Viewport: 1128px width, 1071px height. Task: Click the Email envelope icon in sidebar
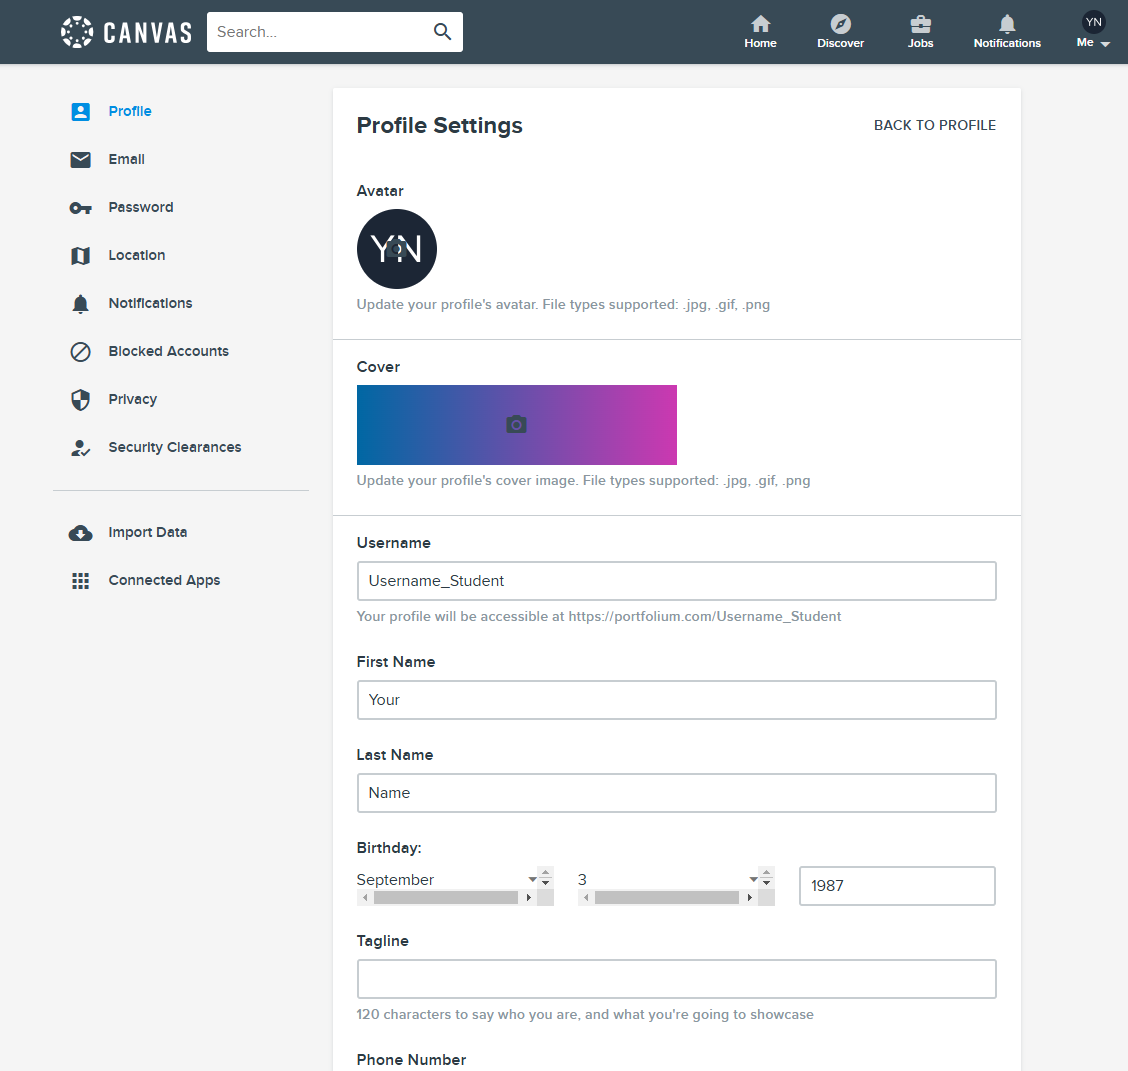click(80, 159)
